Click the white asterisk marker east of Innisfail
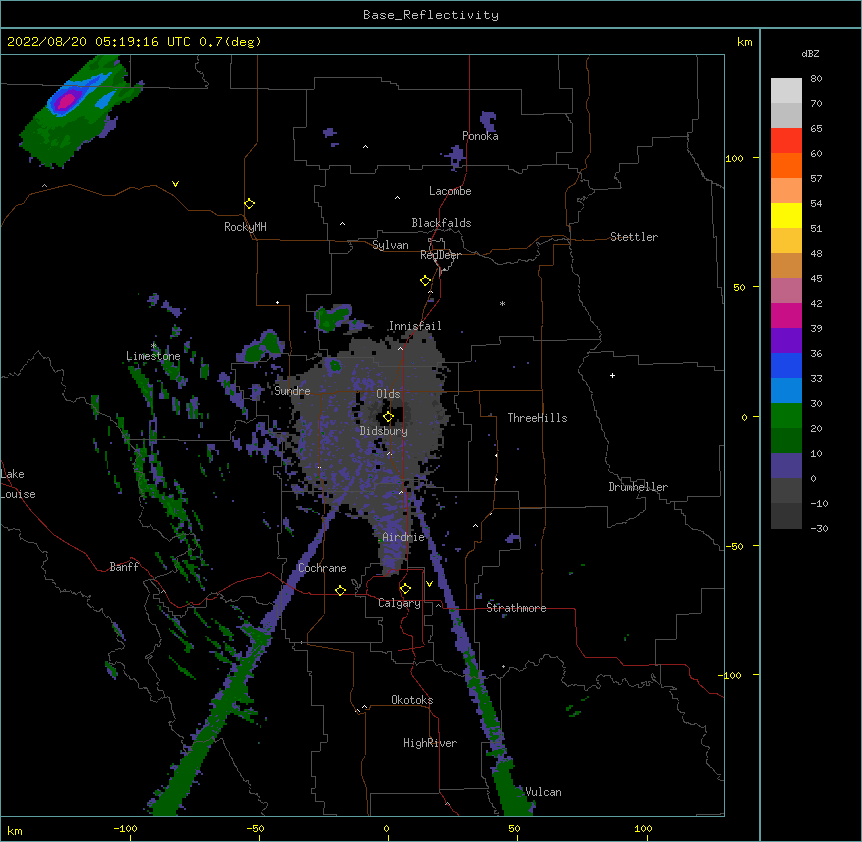 pos(502,303)
